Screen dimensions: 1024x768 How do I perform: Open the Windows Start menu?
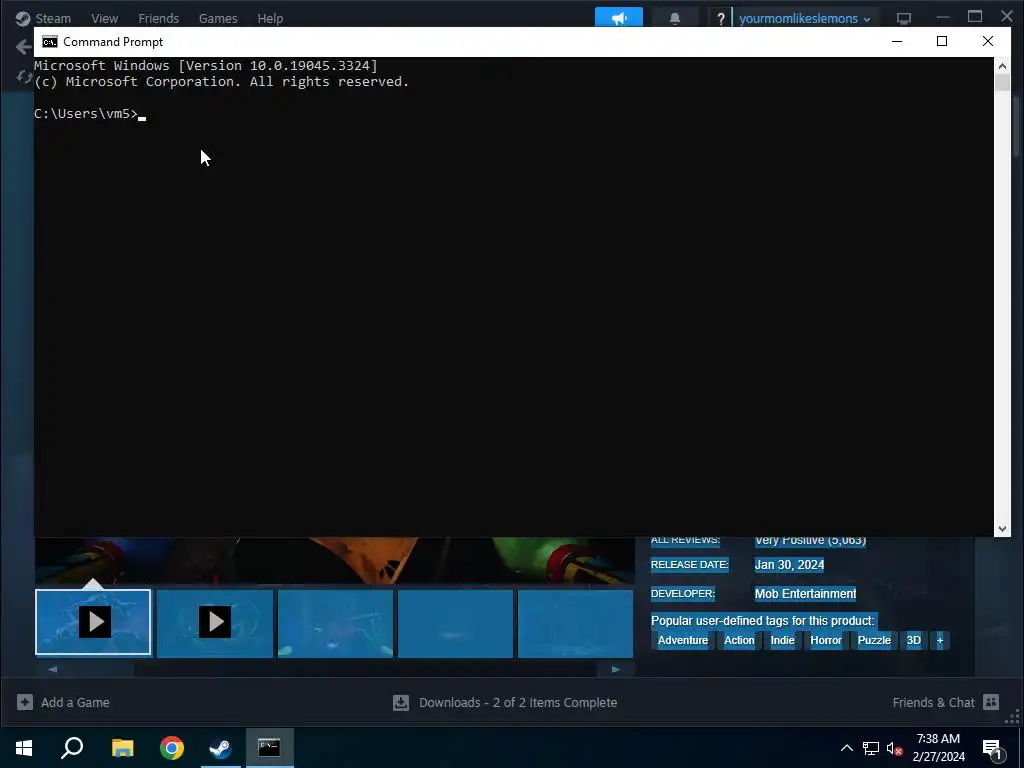[24, 748]
